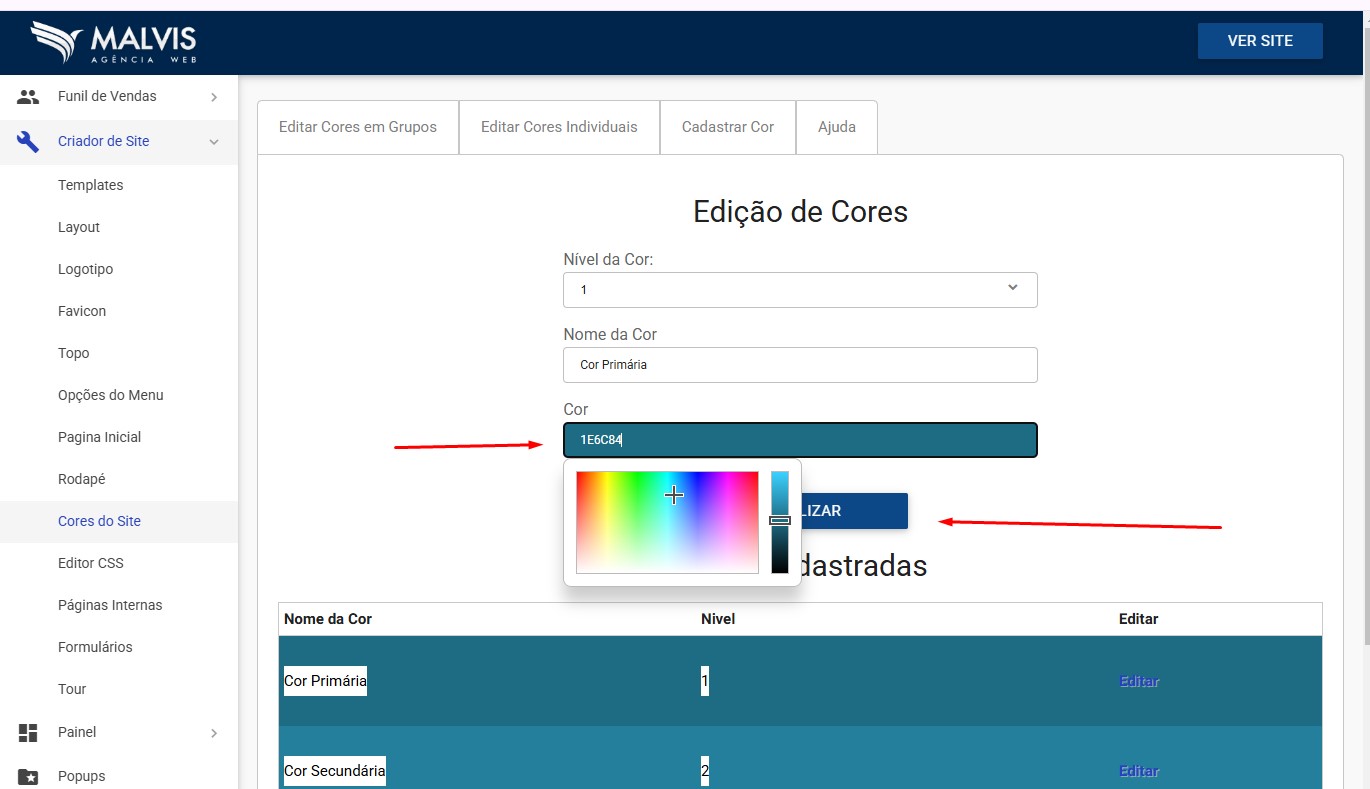This screenshot has height=789, width=1370.
Task: Select the Cadastrar Cor tab
Action: tap(728, 127)
